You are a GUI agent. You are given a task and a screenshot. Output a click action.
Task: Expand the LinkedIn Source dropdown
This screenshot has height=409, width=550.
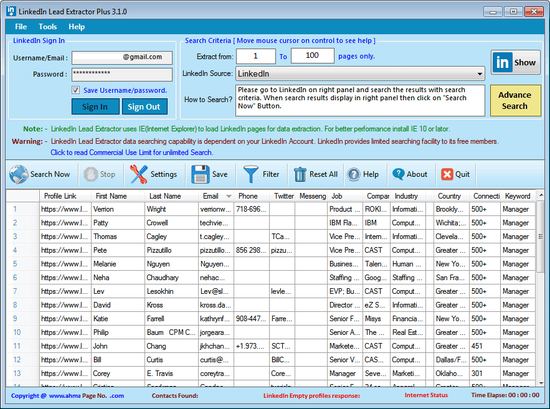point(479,74)
